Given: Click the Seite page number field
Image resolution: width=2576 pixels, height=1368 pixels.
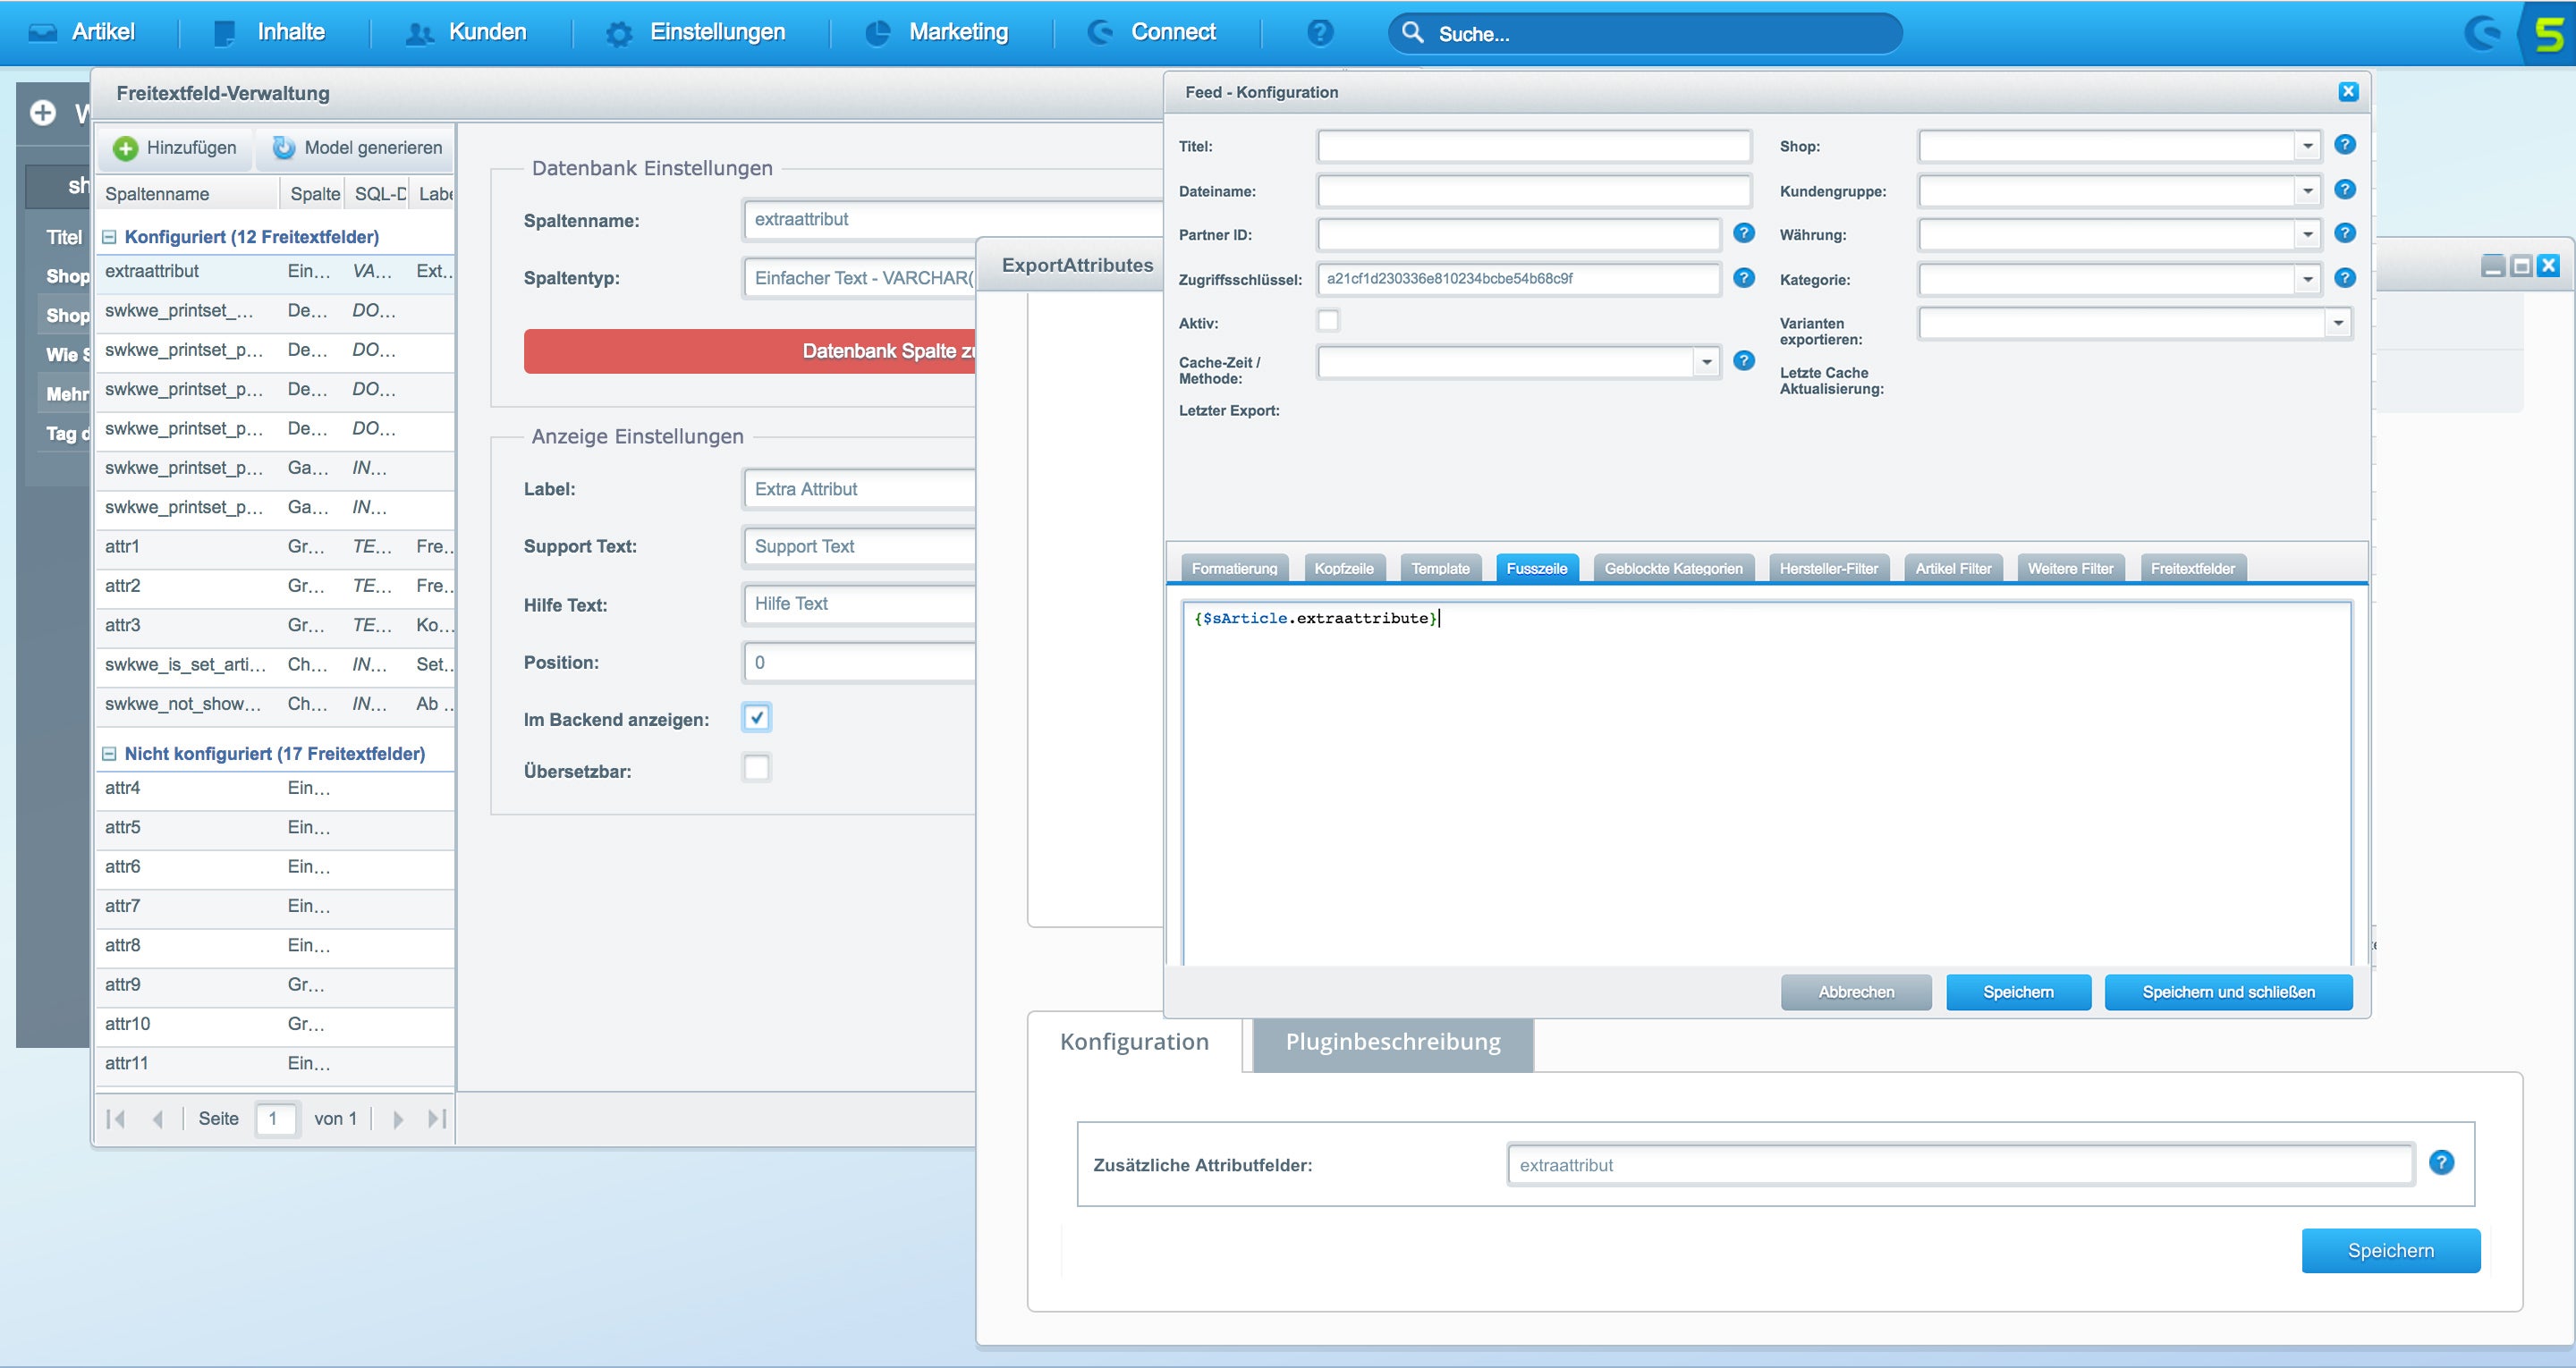Looking at the screenshot, I should pyautogui.click(x=276, y=1119).
